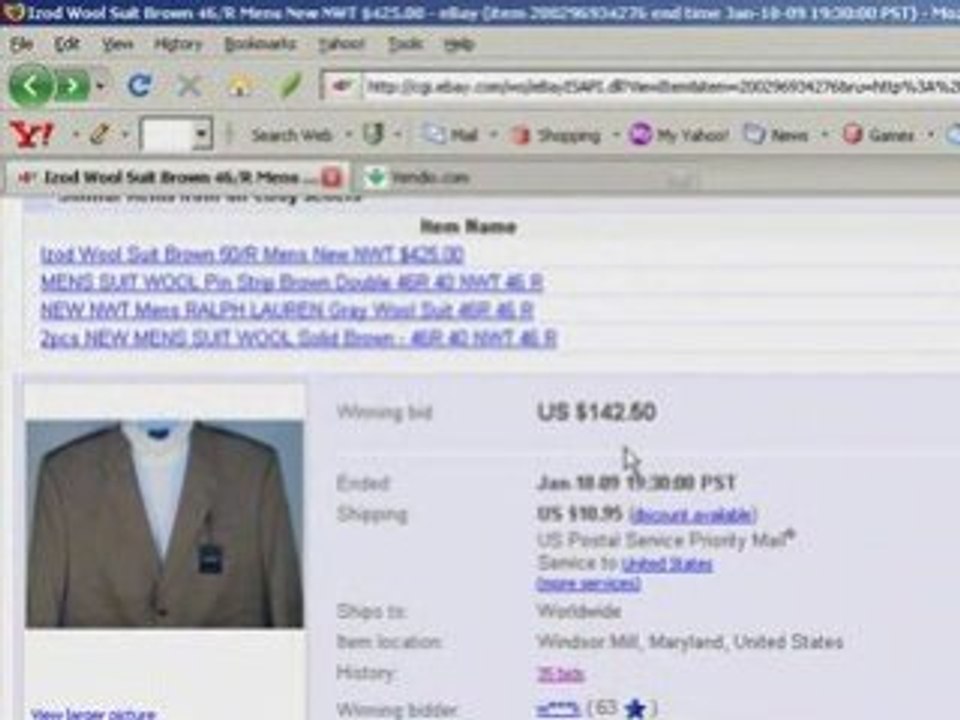
Task: Open the History menu
Action: (x=178, y=44)
